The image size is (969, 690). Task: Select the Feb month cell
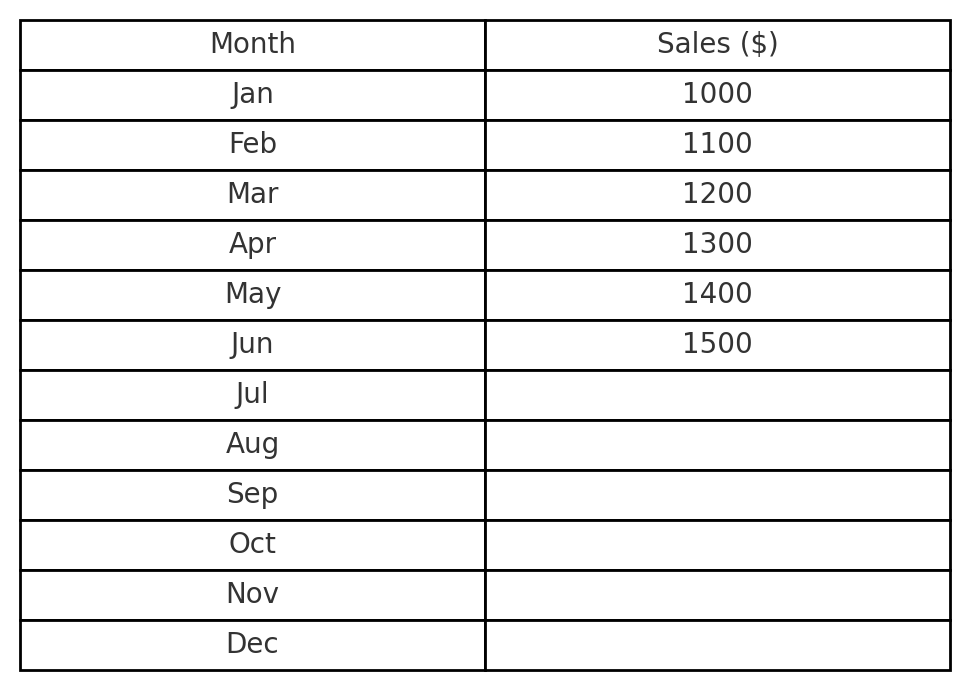[x=252, y=145]
